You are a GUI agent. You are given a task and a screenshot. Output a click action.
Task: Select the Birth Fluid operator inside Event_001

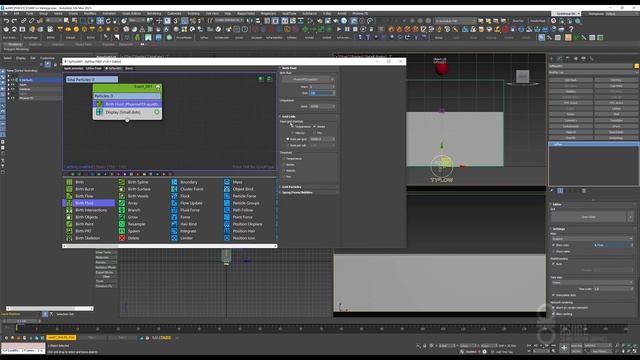(x=127, y=104)
